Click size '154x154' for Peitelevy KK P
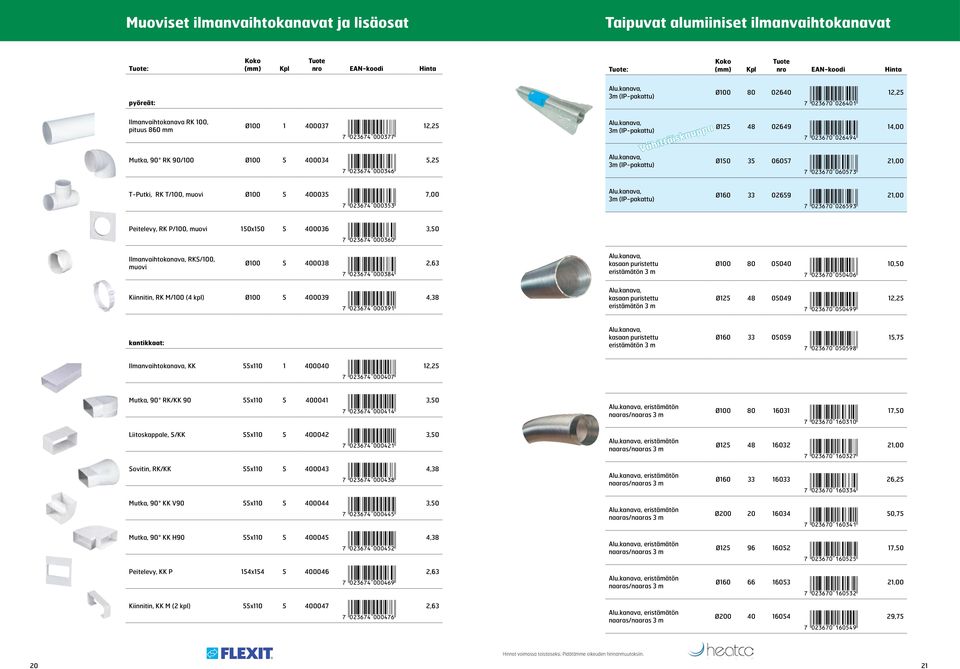The image size is (960, 669). [252, 572]
